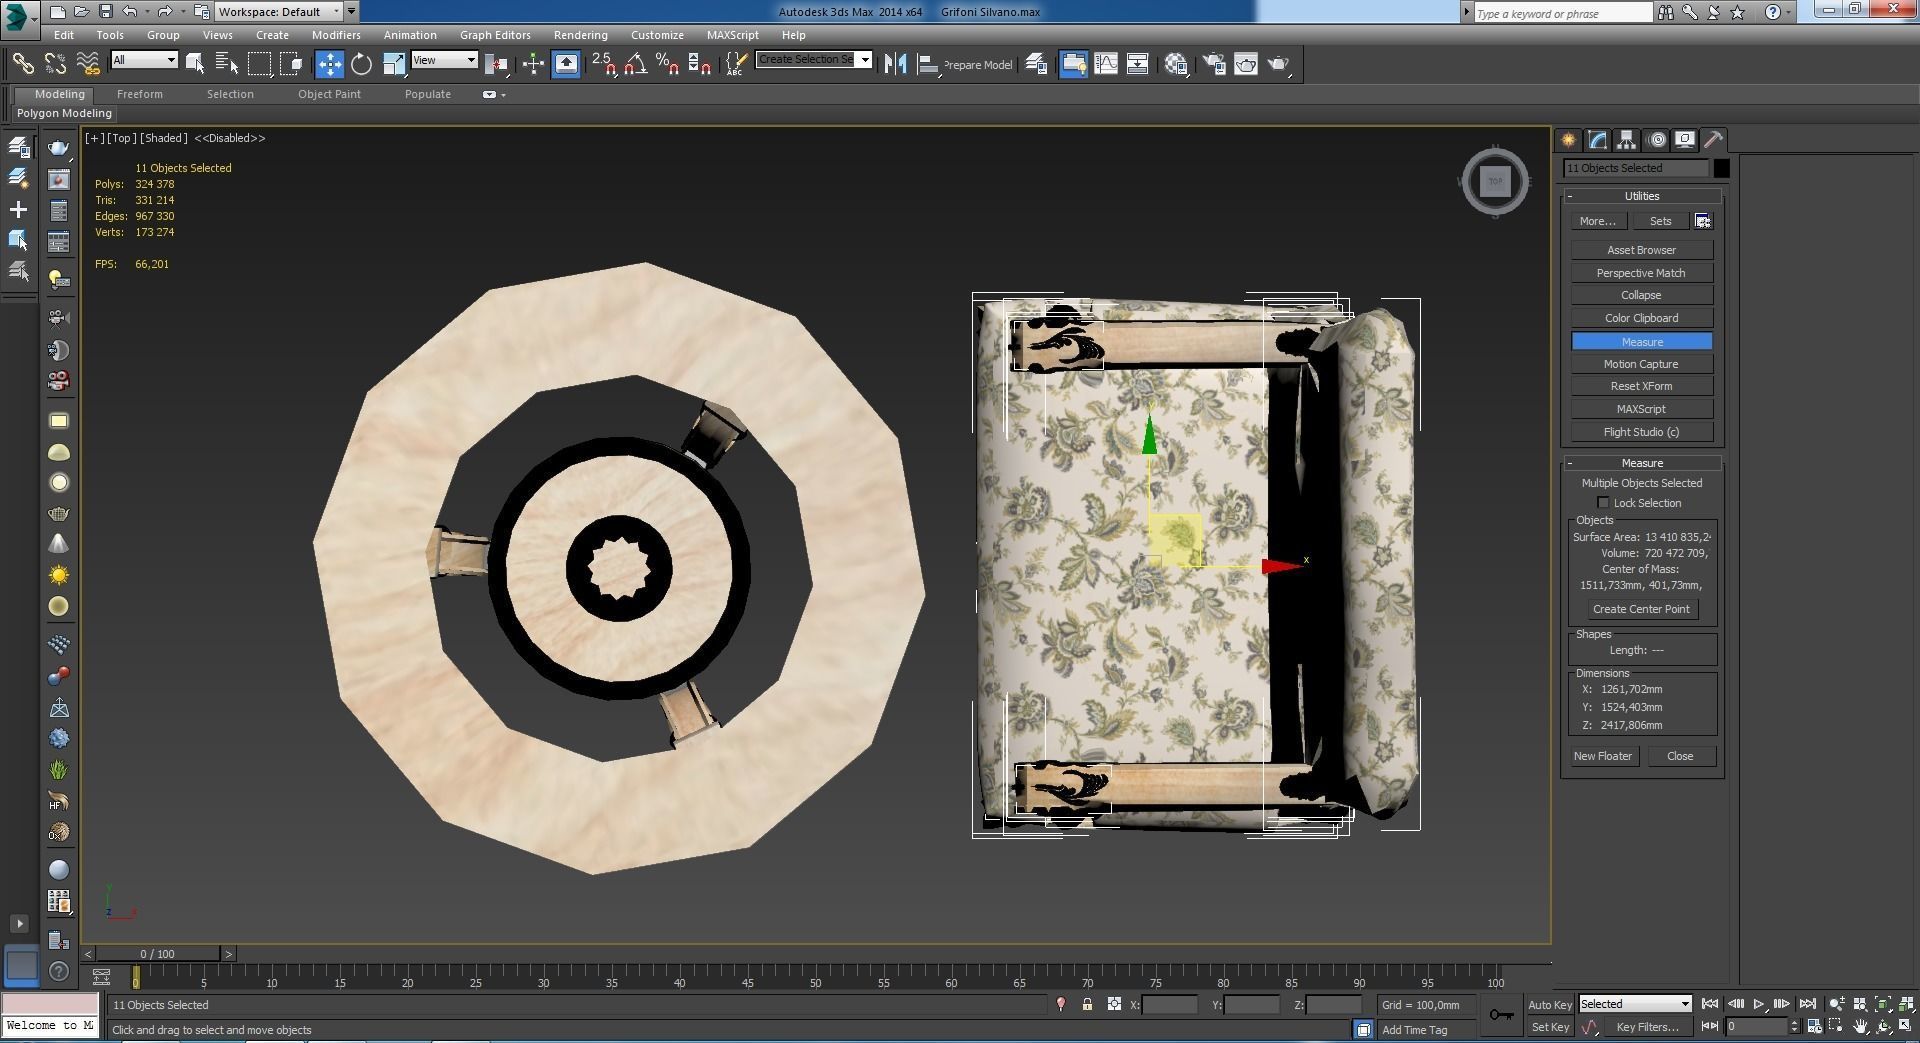The width and height of the screenshot is (1920, 1043).
Task: Open Render Setup dialog
Action: pos(1214,64)
